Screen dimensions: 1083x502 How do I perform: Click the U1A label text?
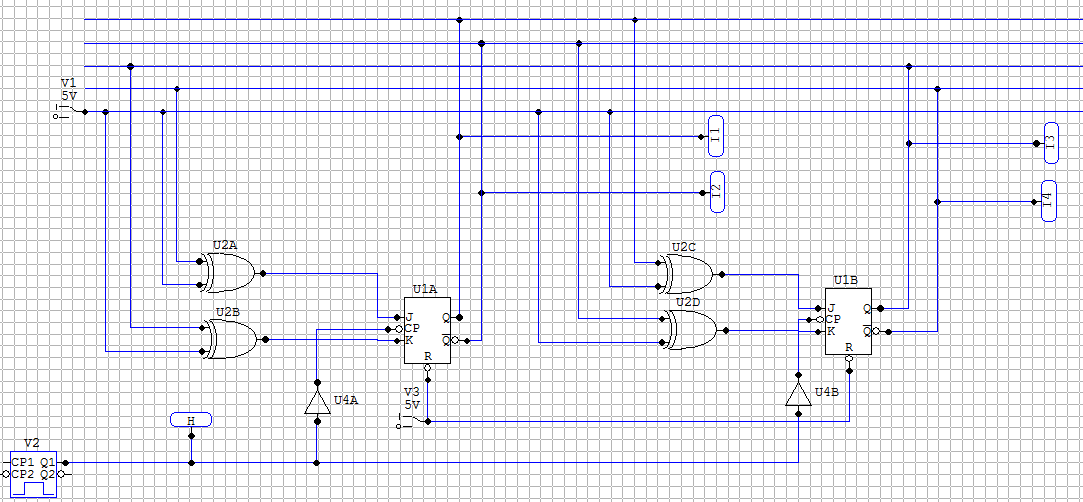(x=424, y=289)
